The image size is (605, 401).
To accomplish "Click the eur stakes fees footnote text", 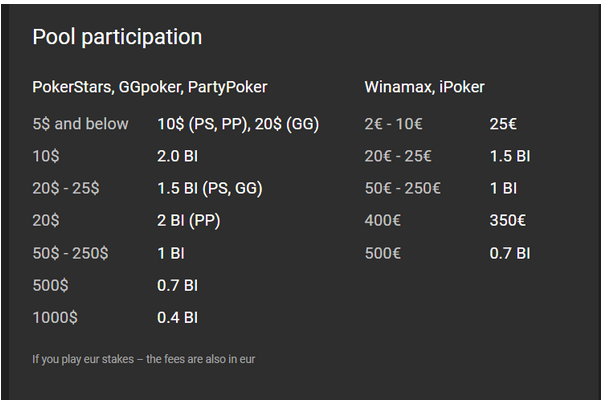I will 144,358.
